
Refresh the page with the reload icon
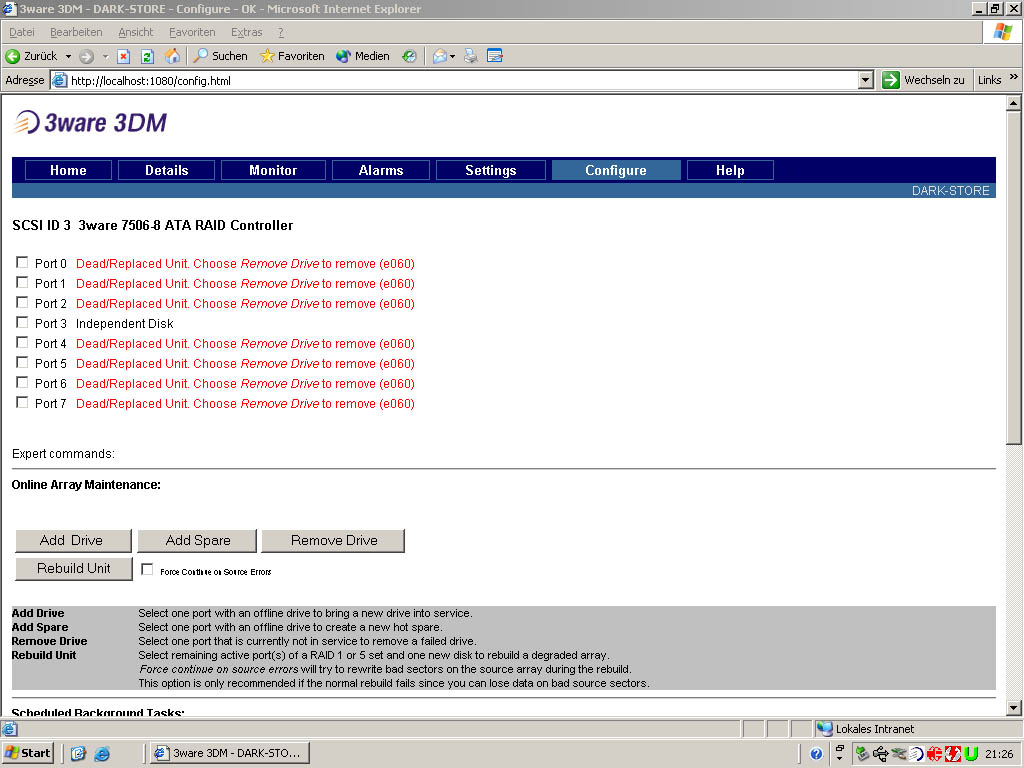147,56
